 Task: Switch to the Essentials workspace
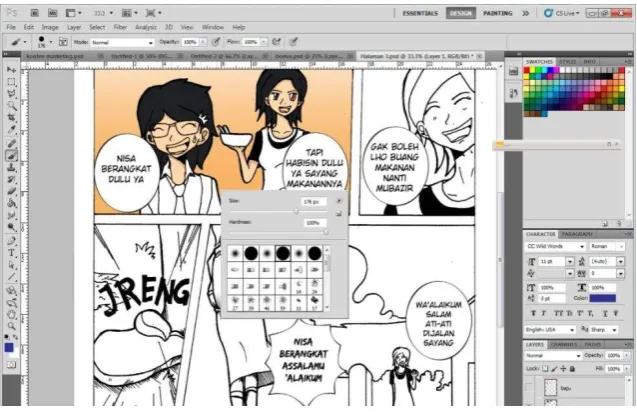tap(420, 13)
